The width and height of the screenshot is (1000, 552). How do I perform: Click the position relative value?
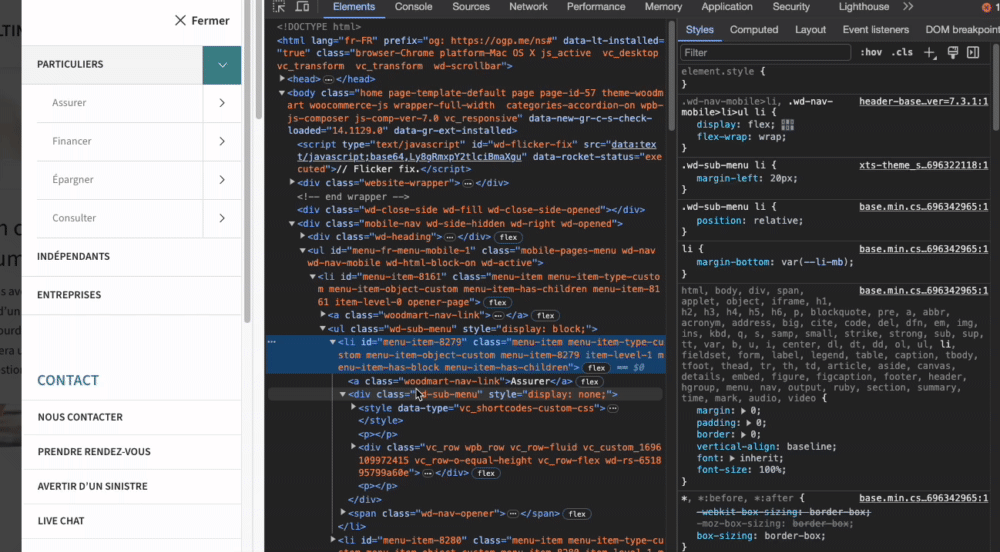pos(778,221)
